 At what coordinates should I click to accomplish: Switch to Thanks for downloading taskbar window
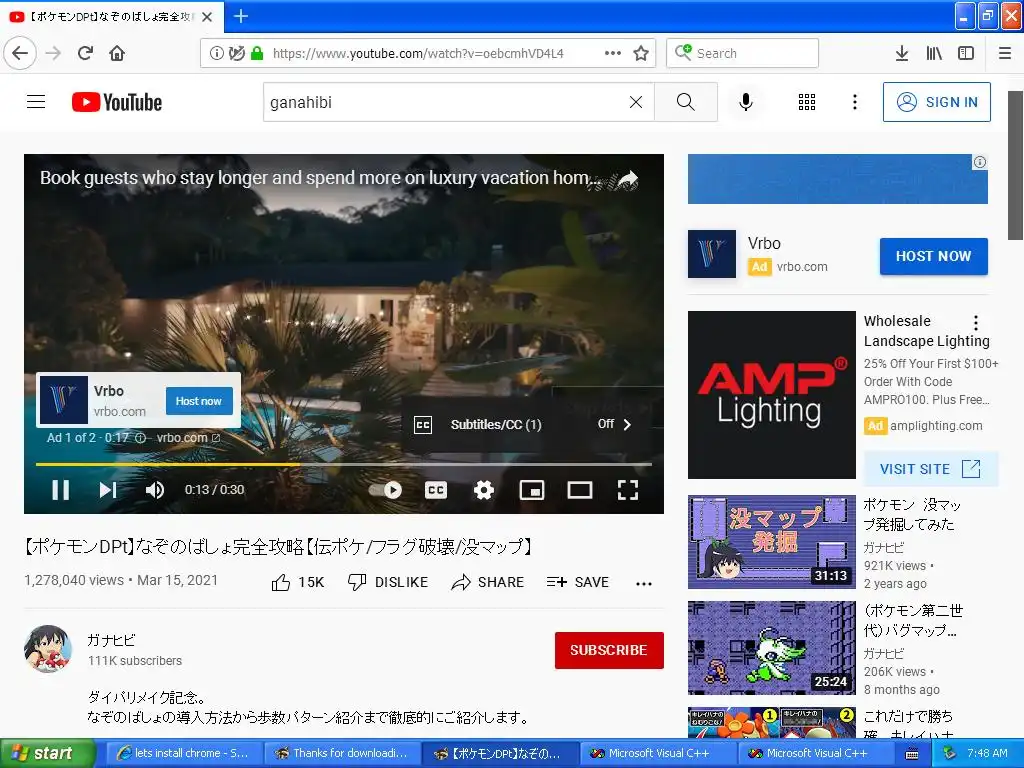[342, 754]
